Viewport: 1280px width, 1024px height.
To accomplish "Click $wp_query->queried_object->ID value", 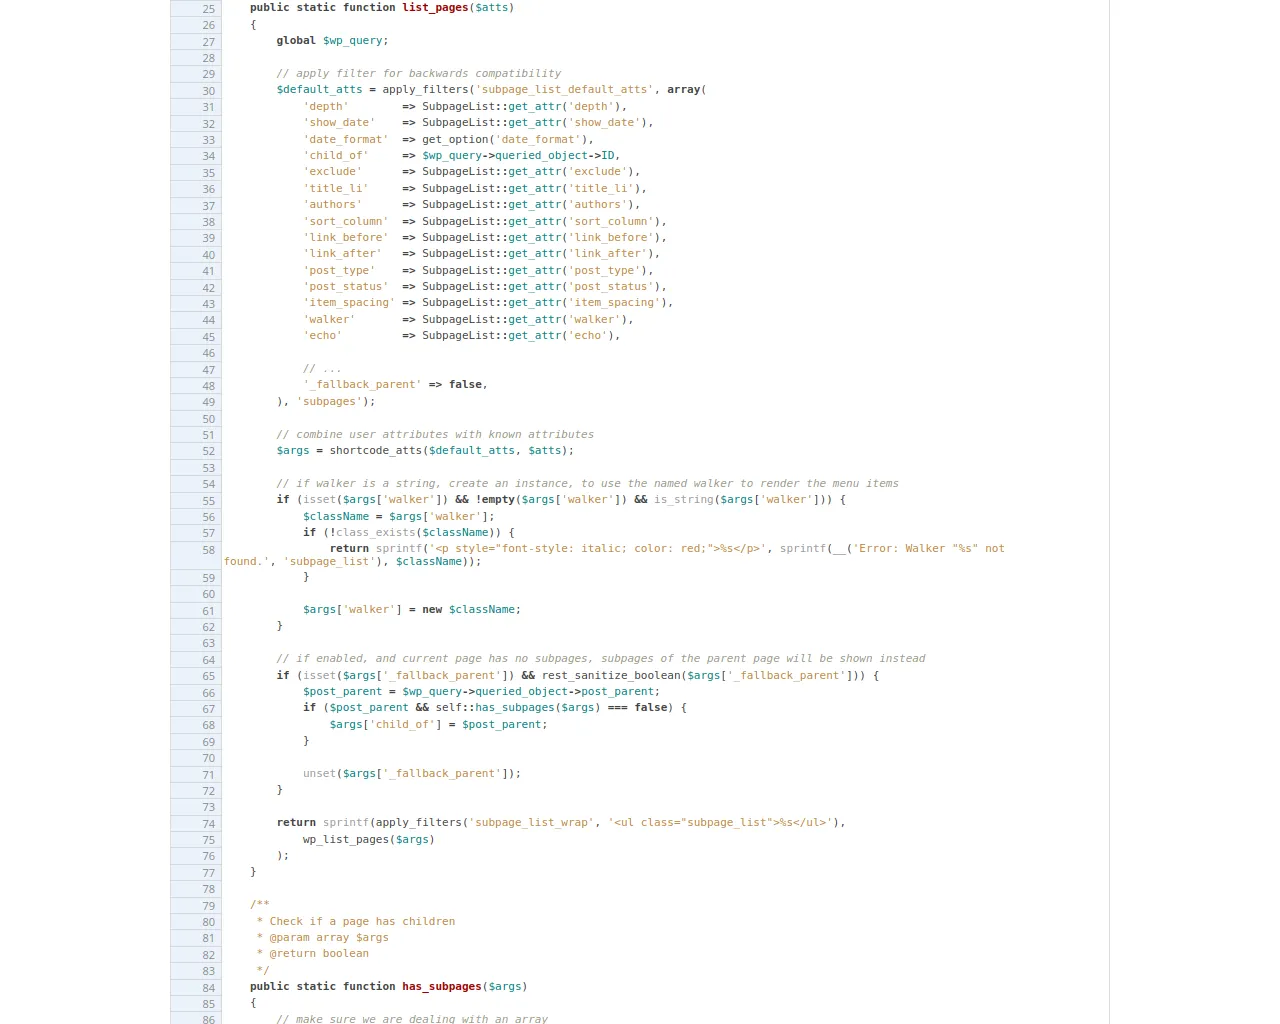I will tap(518, 155).
